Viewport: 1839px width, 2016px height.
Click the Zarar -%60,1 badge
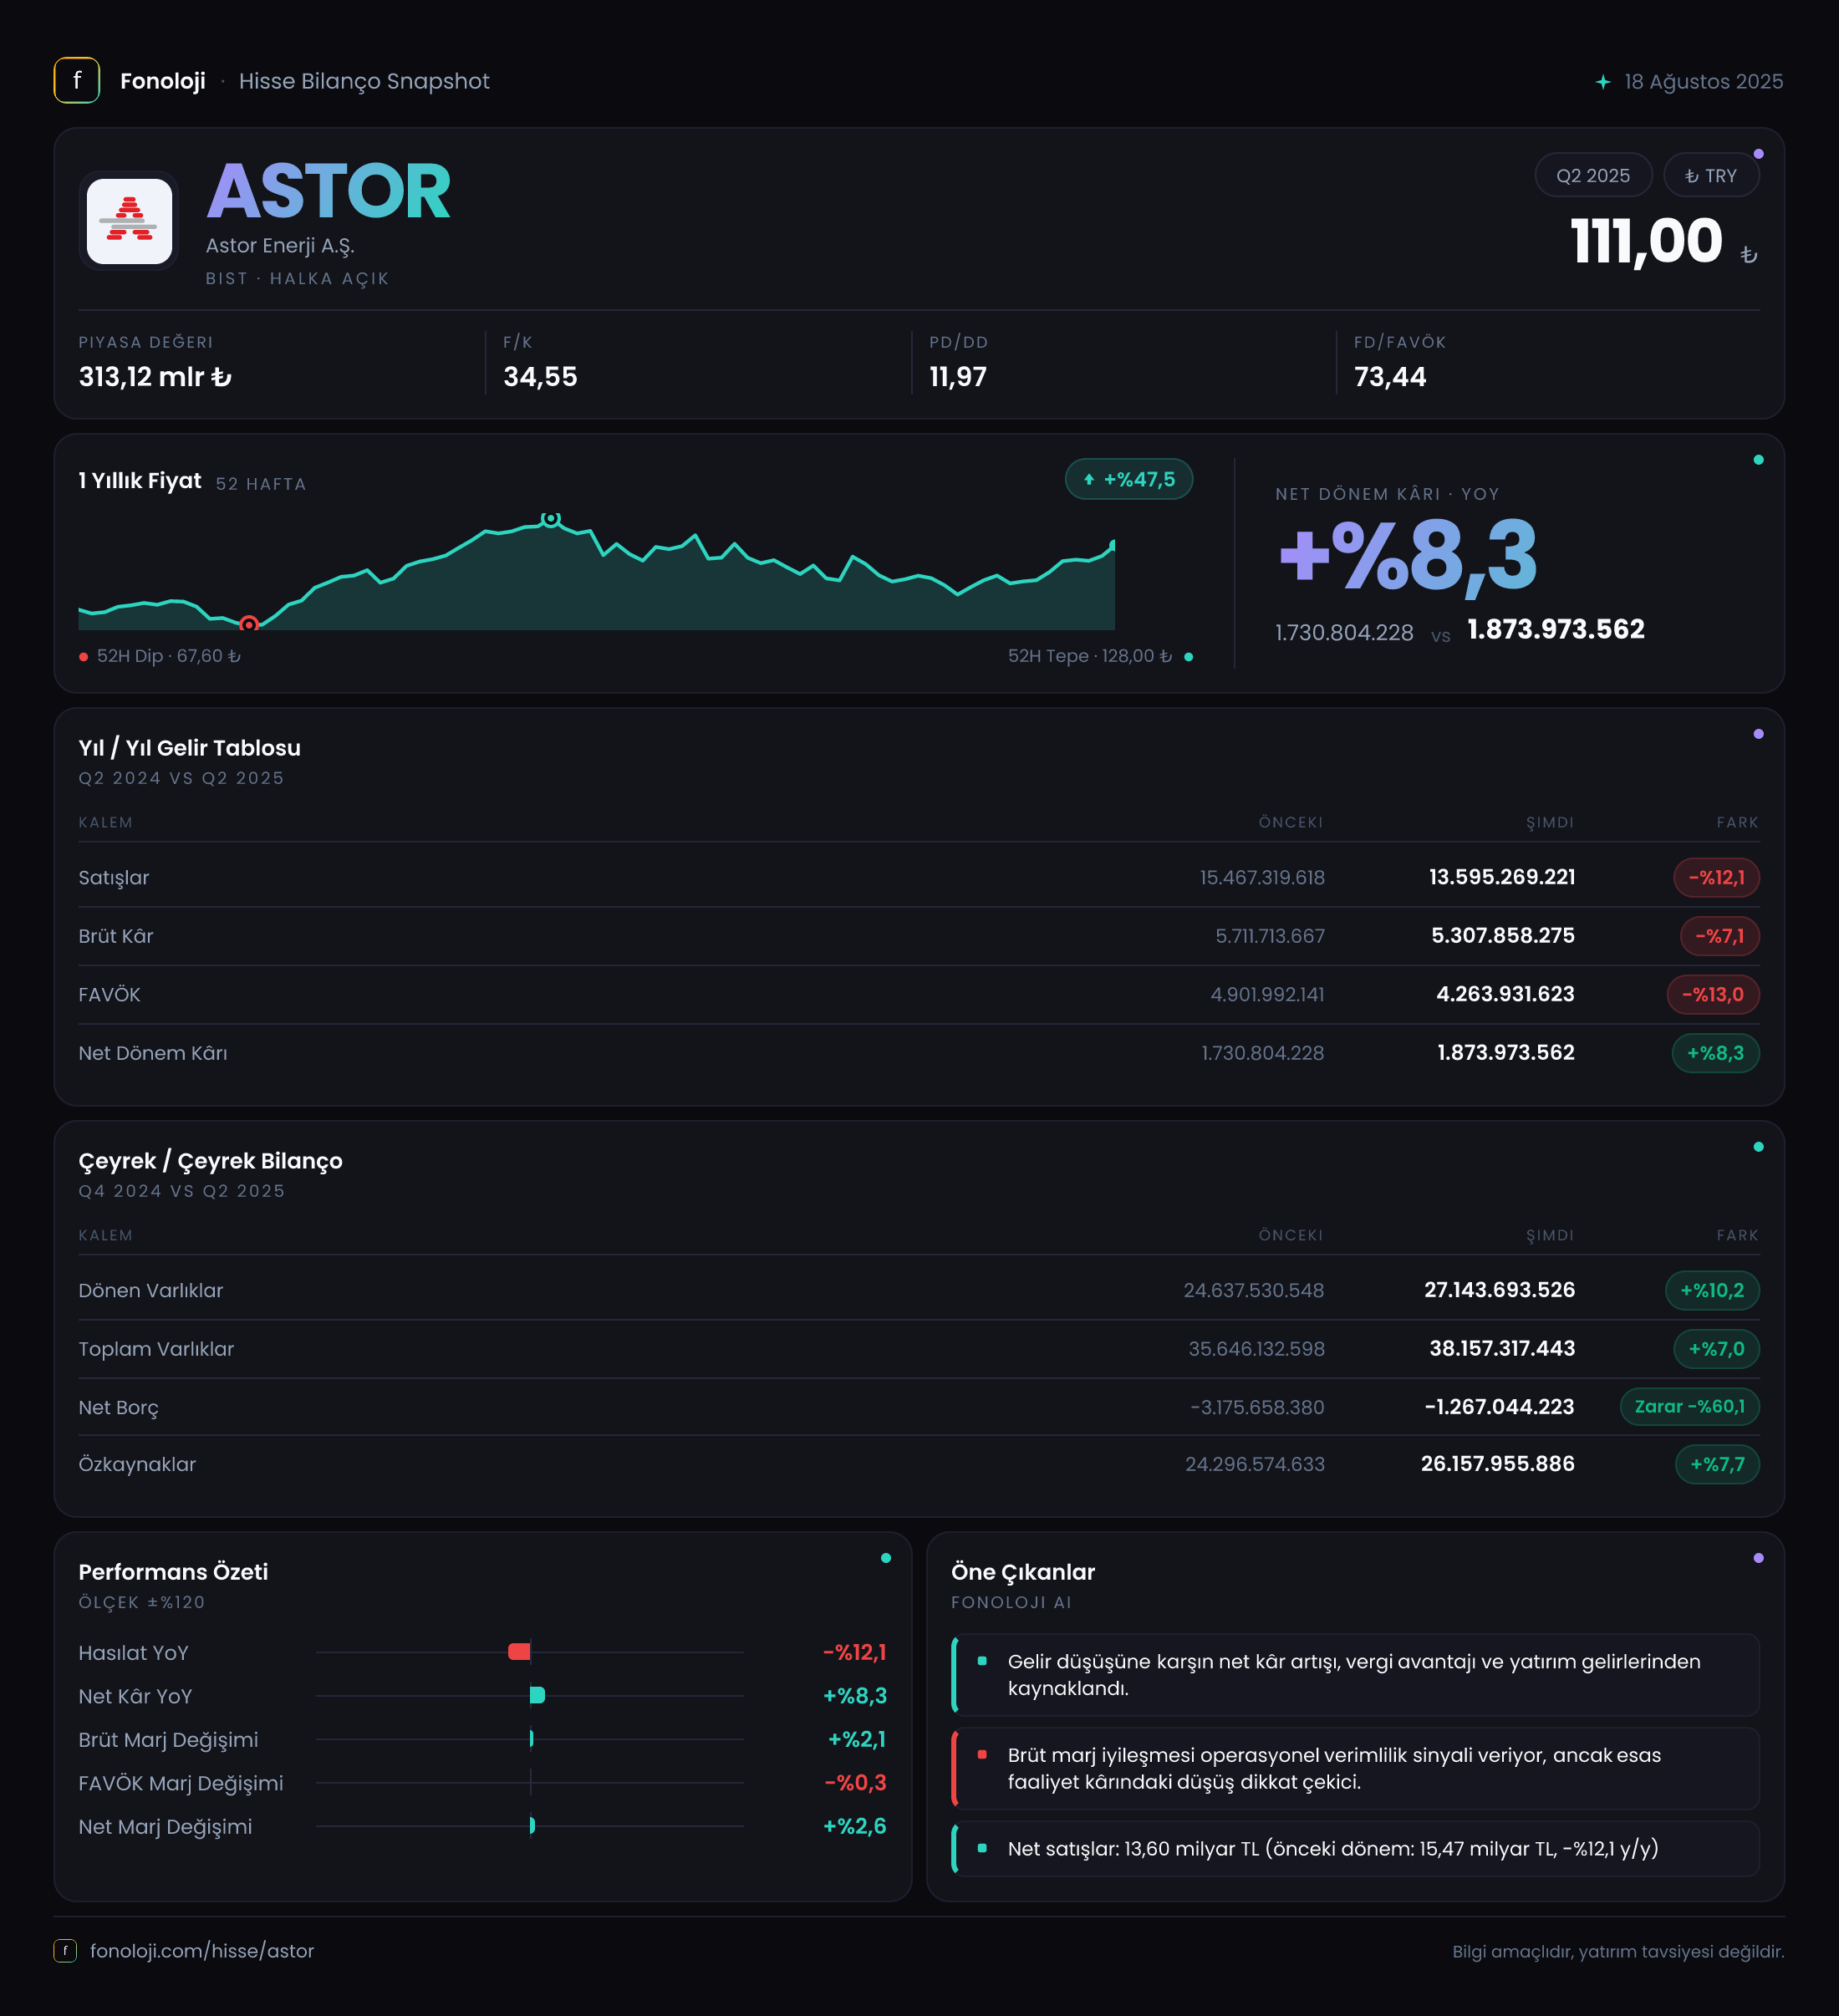tap(1689, 1406)
